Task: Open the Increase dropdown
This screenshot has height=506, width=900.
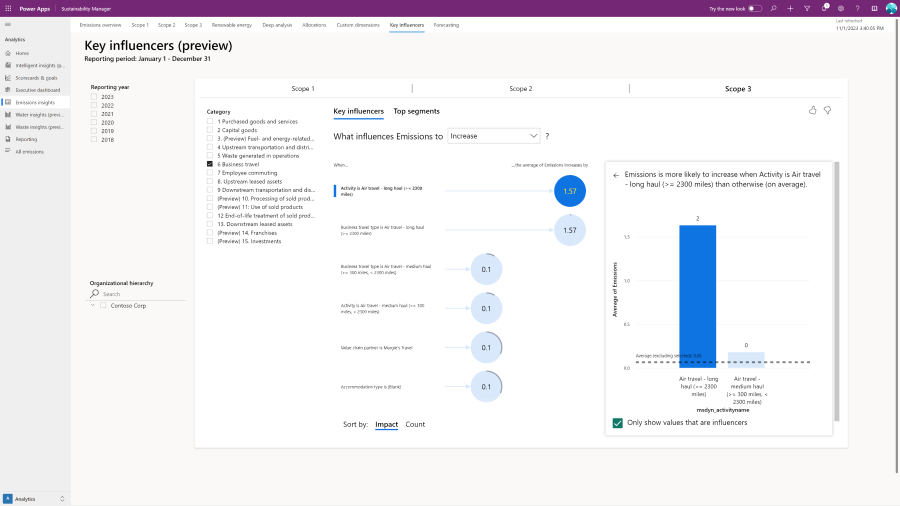Action: tap(494, 135)
